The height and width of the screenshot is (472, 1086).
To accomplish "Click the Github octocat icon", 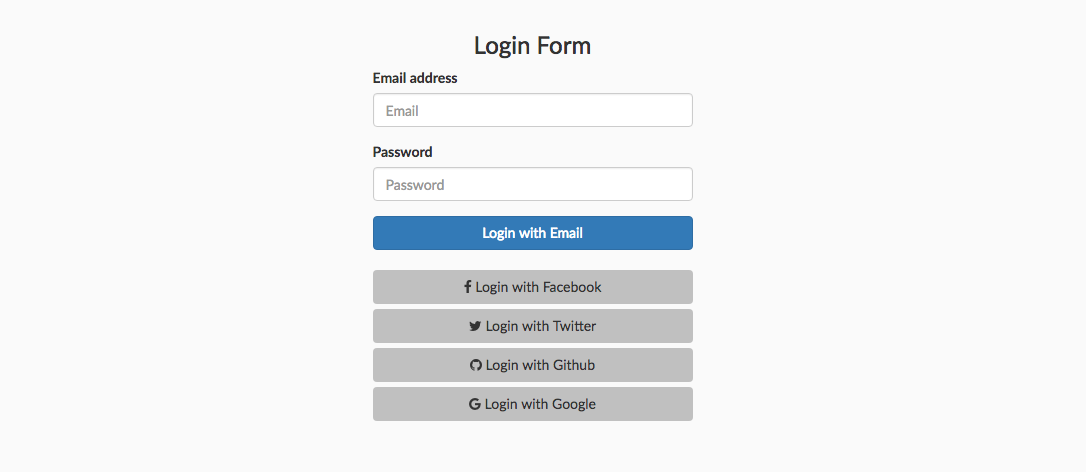I will click(x=476, y=365).
